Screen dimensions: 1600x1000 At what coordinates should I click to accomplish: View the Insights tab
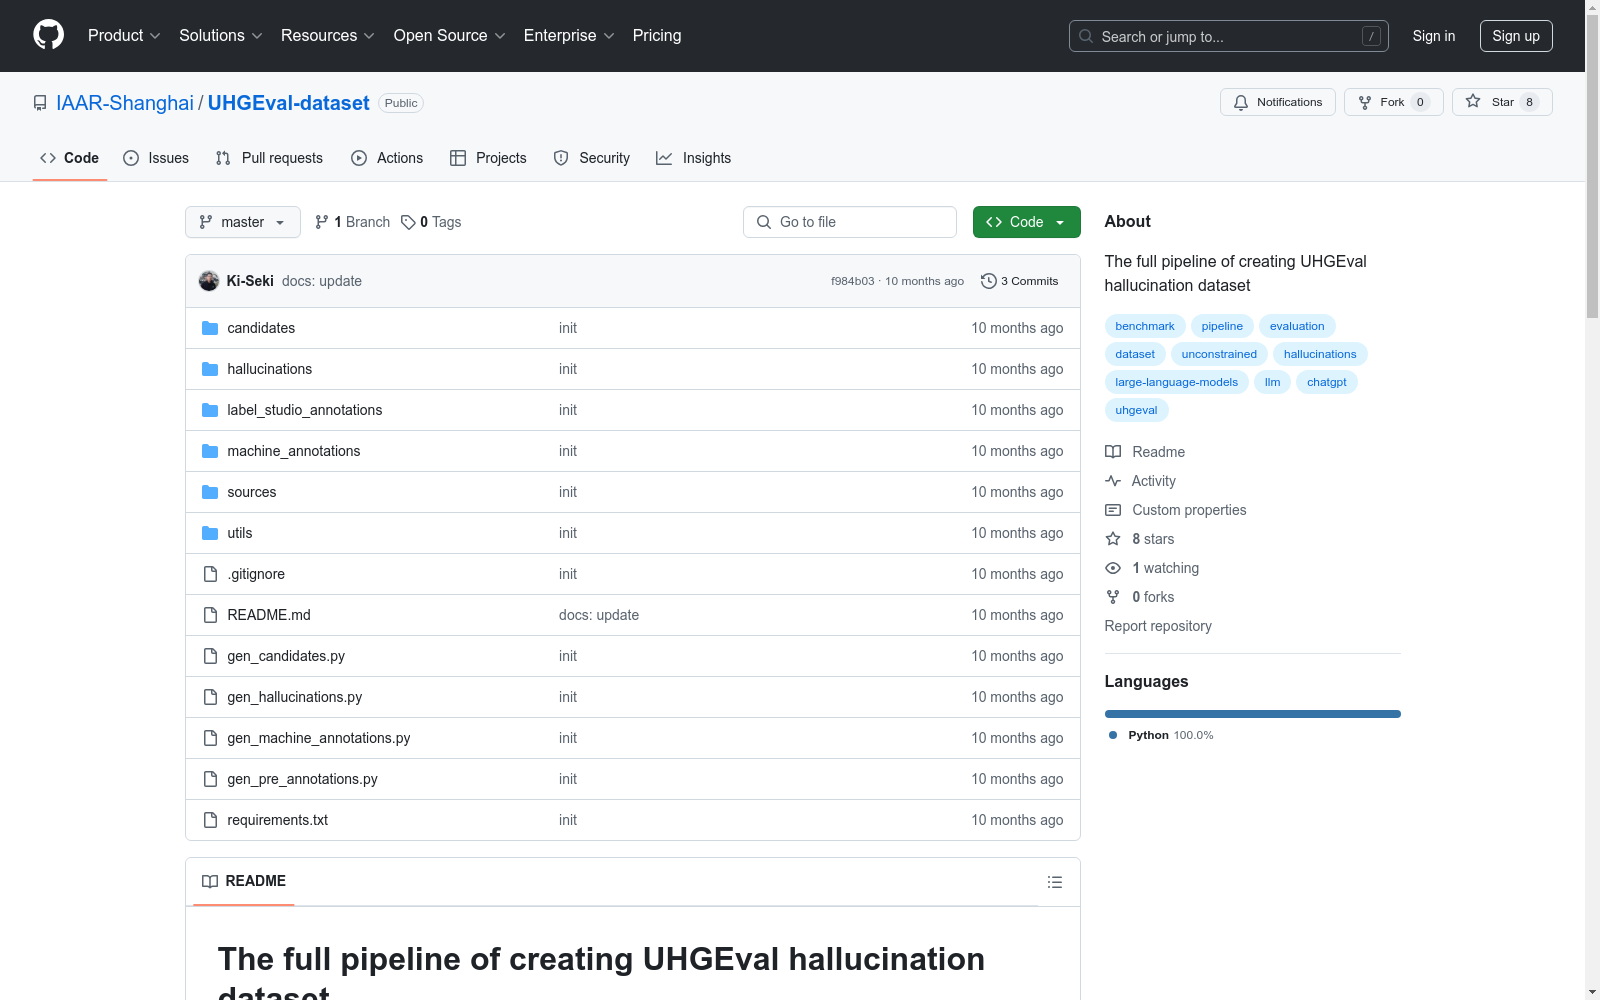pyautogui.click(x=693, y=158)
